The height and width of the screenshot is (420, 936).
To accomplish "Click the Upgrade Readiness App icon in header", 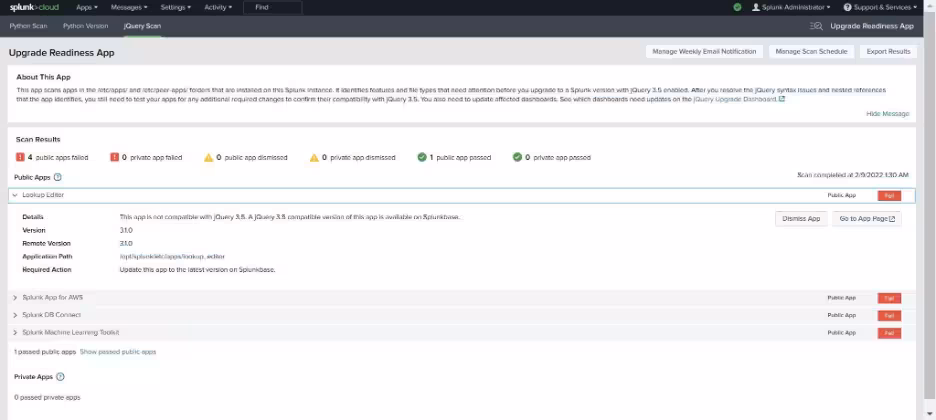I will tap(816, 26).
